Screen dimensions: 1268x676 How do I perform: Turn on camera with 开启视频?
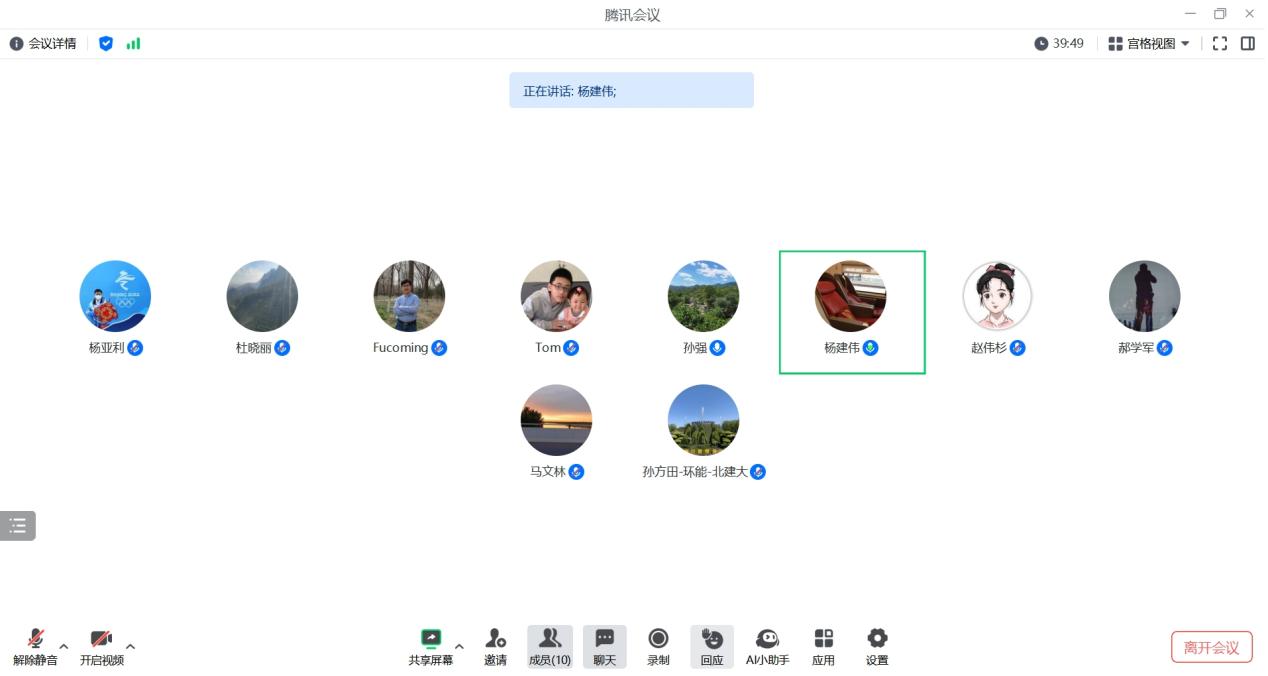101,646
